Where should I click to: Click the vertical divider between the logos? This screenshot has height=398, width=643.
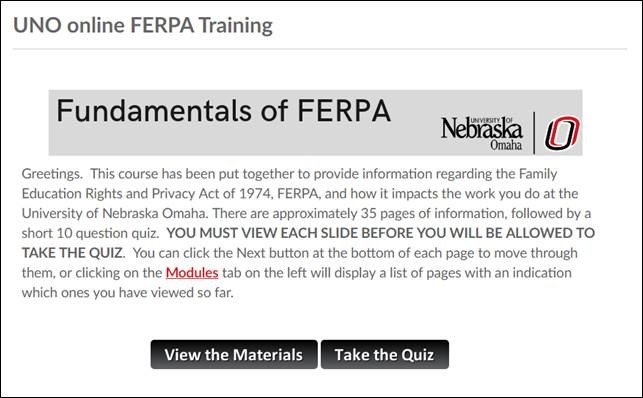[534, 133]
